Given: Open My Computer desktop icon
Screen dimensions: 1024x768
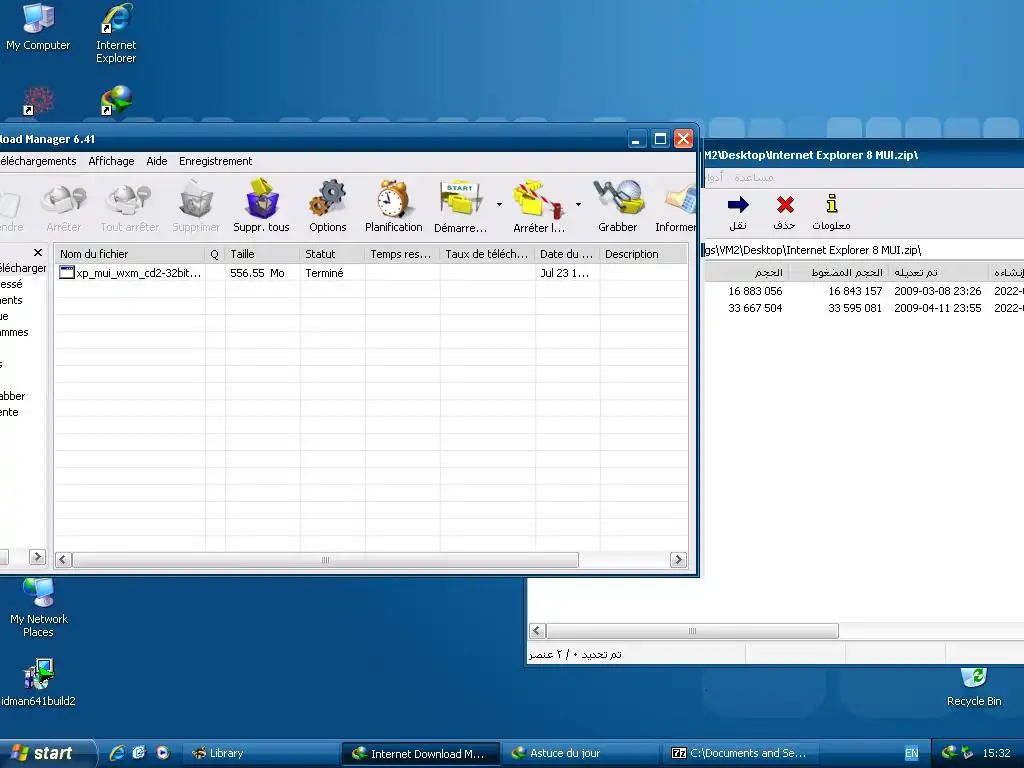Looking at the screenshot, I should (x=38, y=27).
